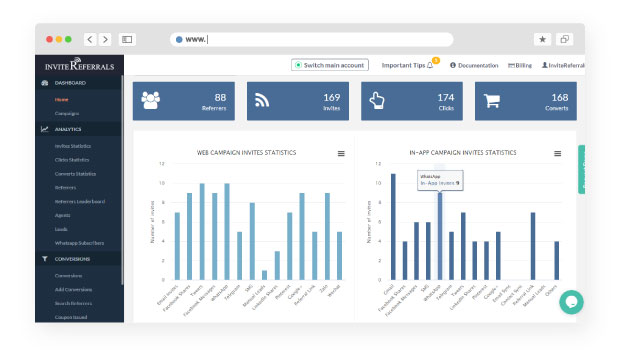
Task: Open the InviteReferral user account menu
Action: point(563,65)
